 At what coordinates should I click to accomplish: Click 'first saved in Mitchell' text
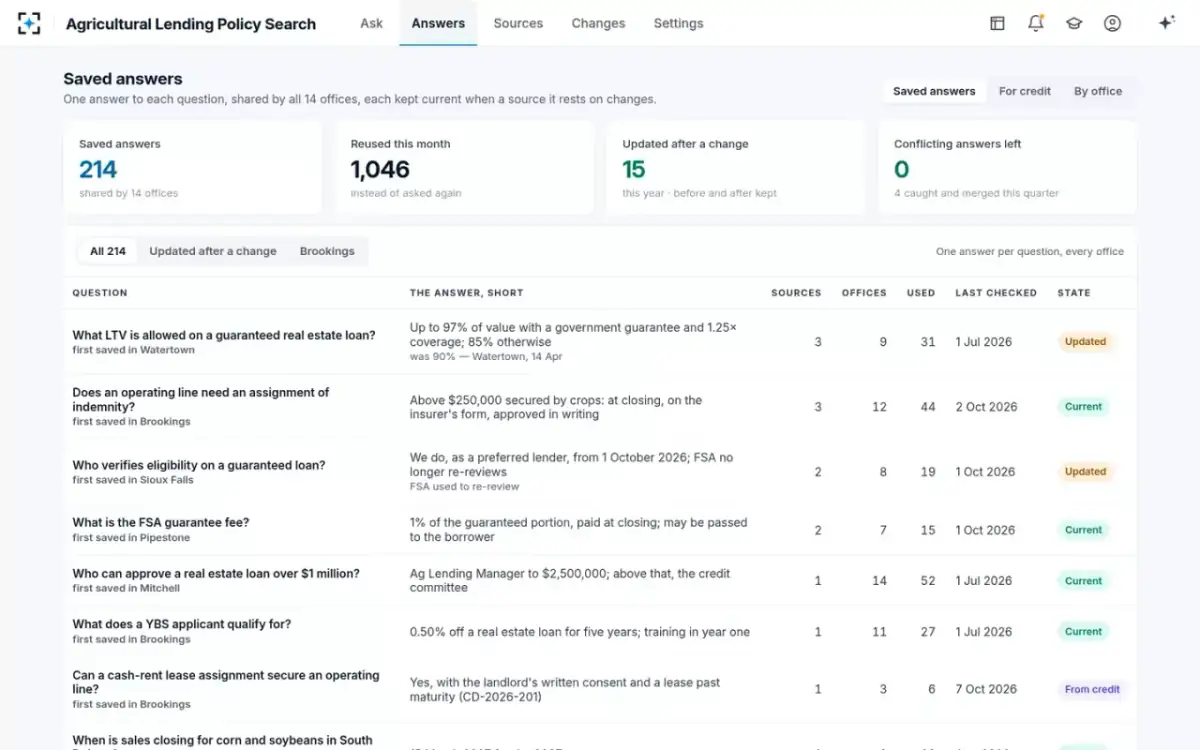click(126, 589)
